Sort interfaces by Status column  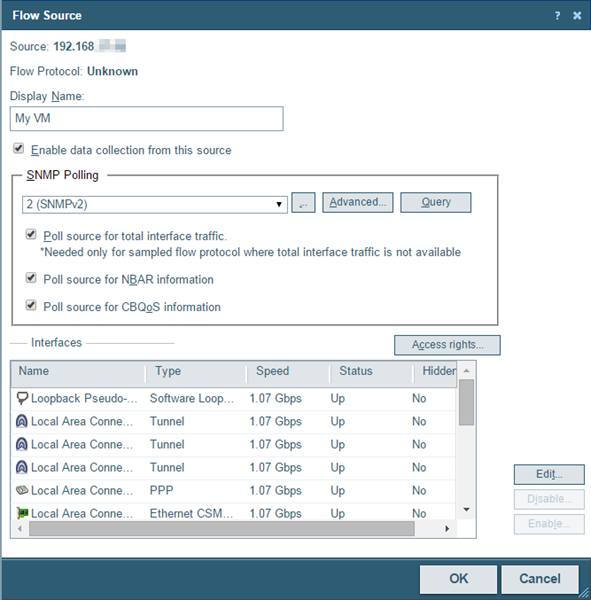372,373
